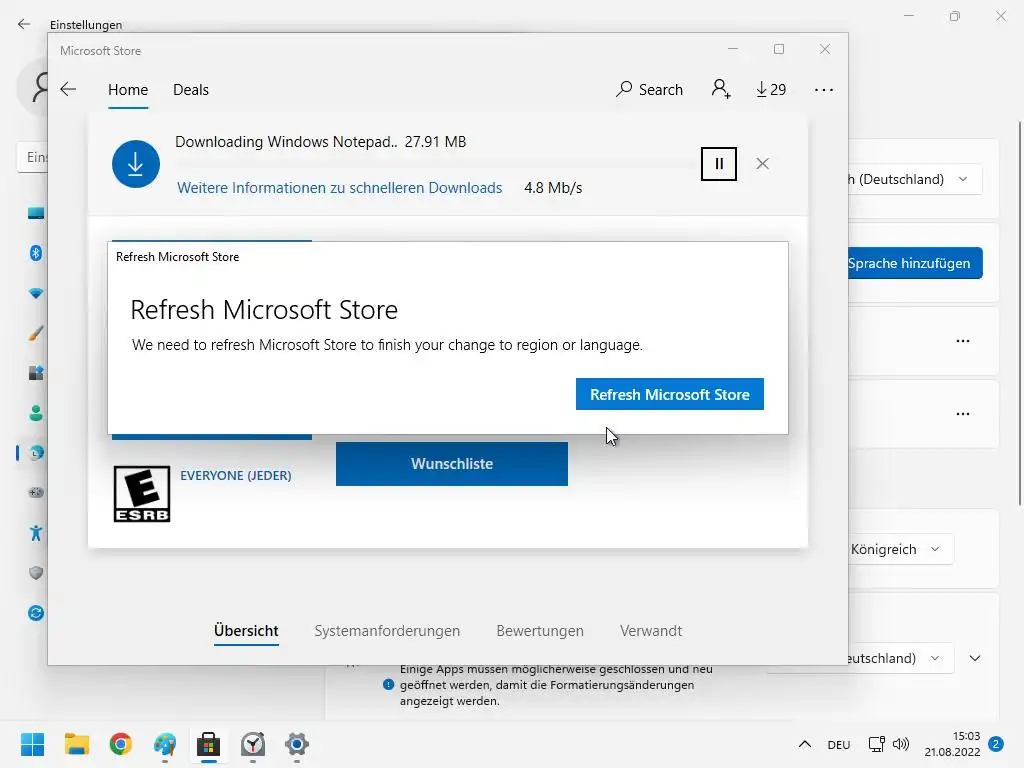
Task: Open the Paint app from taskbar
Action: pos(165,744)
